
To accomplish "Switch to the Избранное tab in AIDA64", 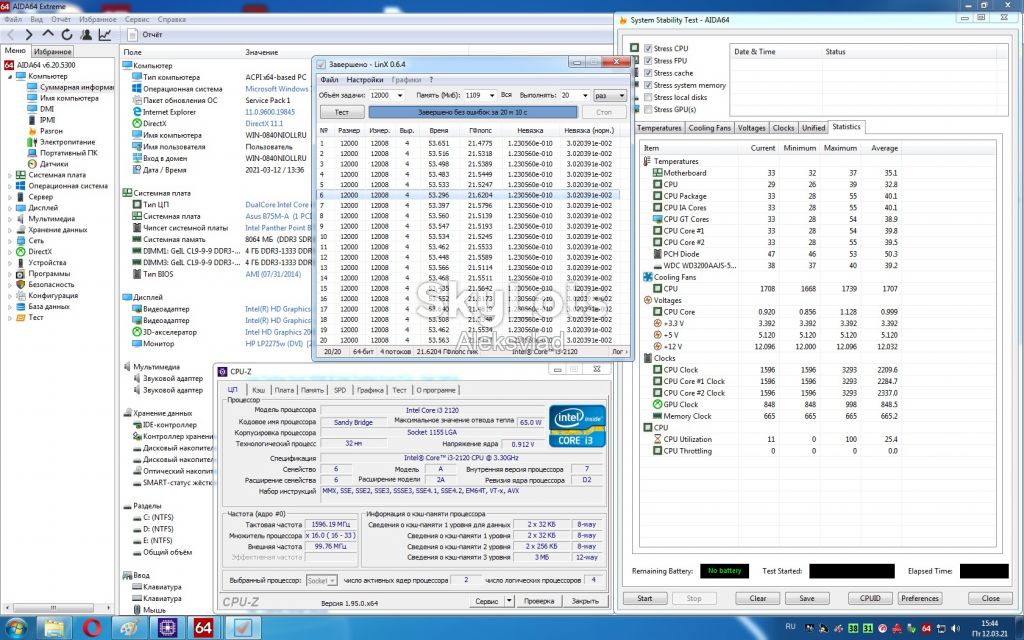I will 52,52.
